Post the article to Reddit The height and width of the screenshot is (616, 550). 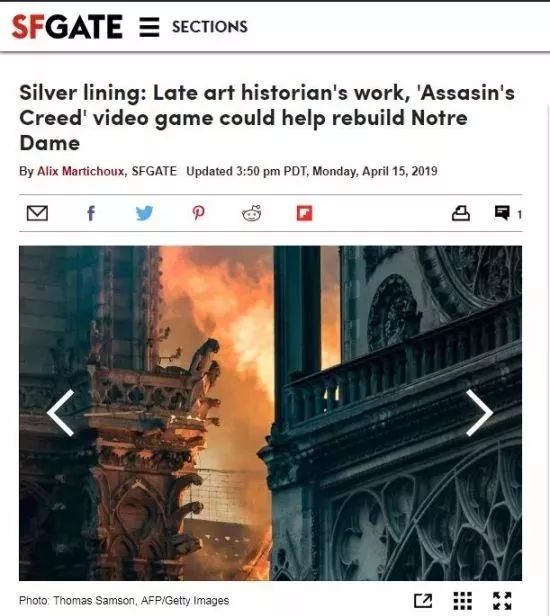point(252,213)
